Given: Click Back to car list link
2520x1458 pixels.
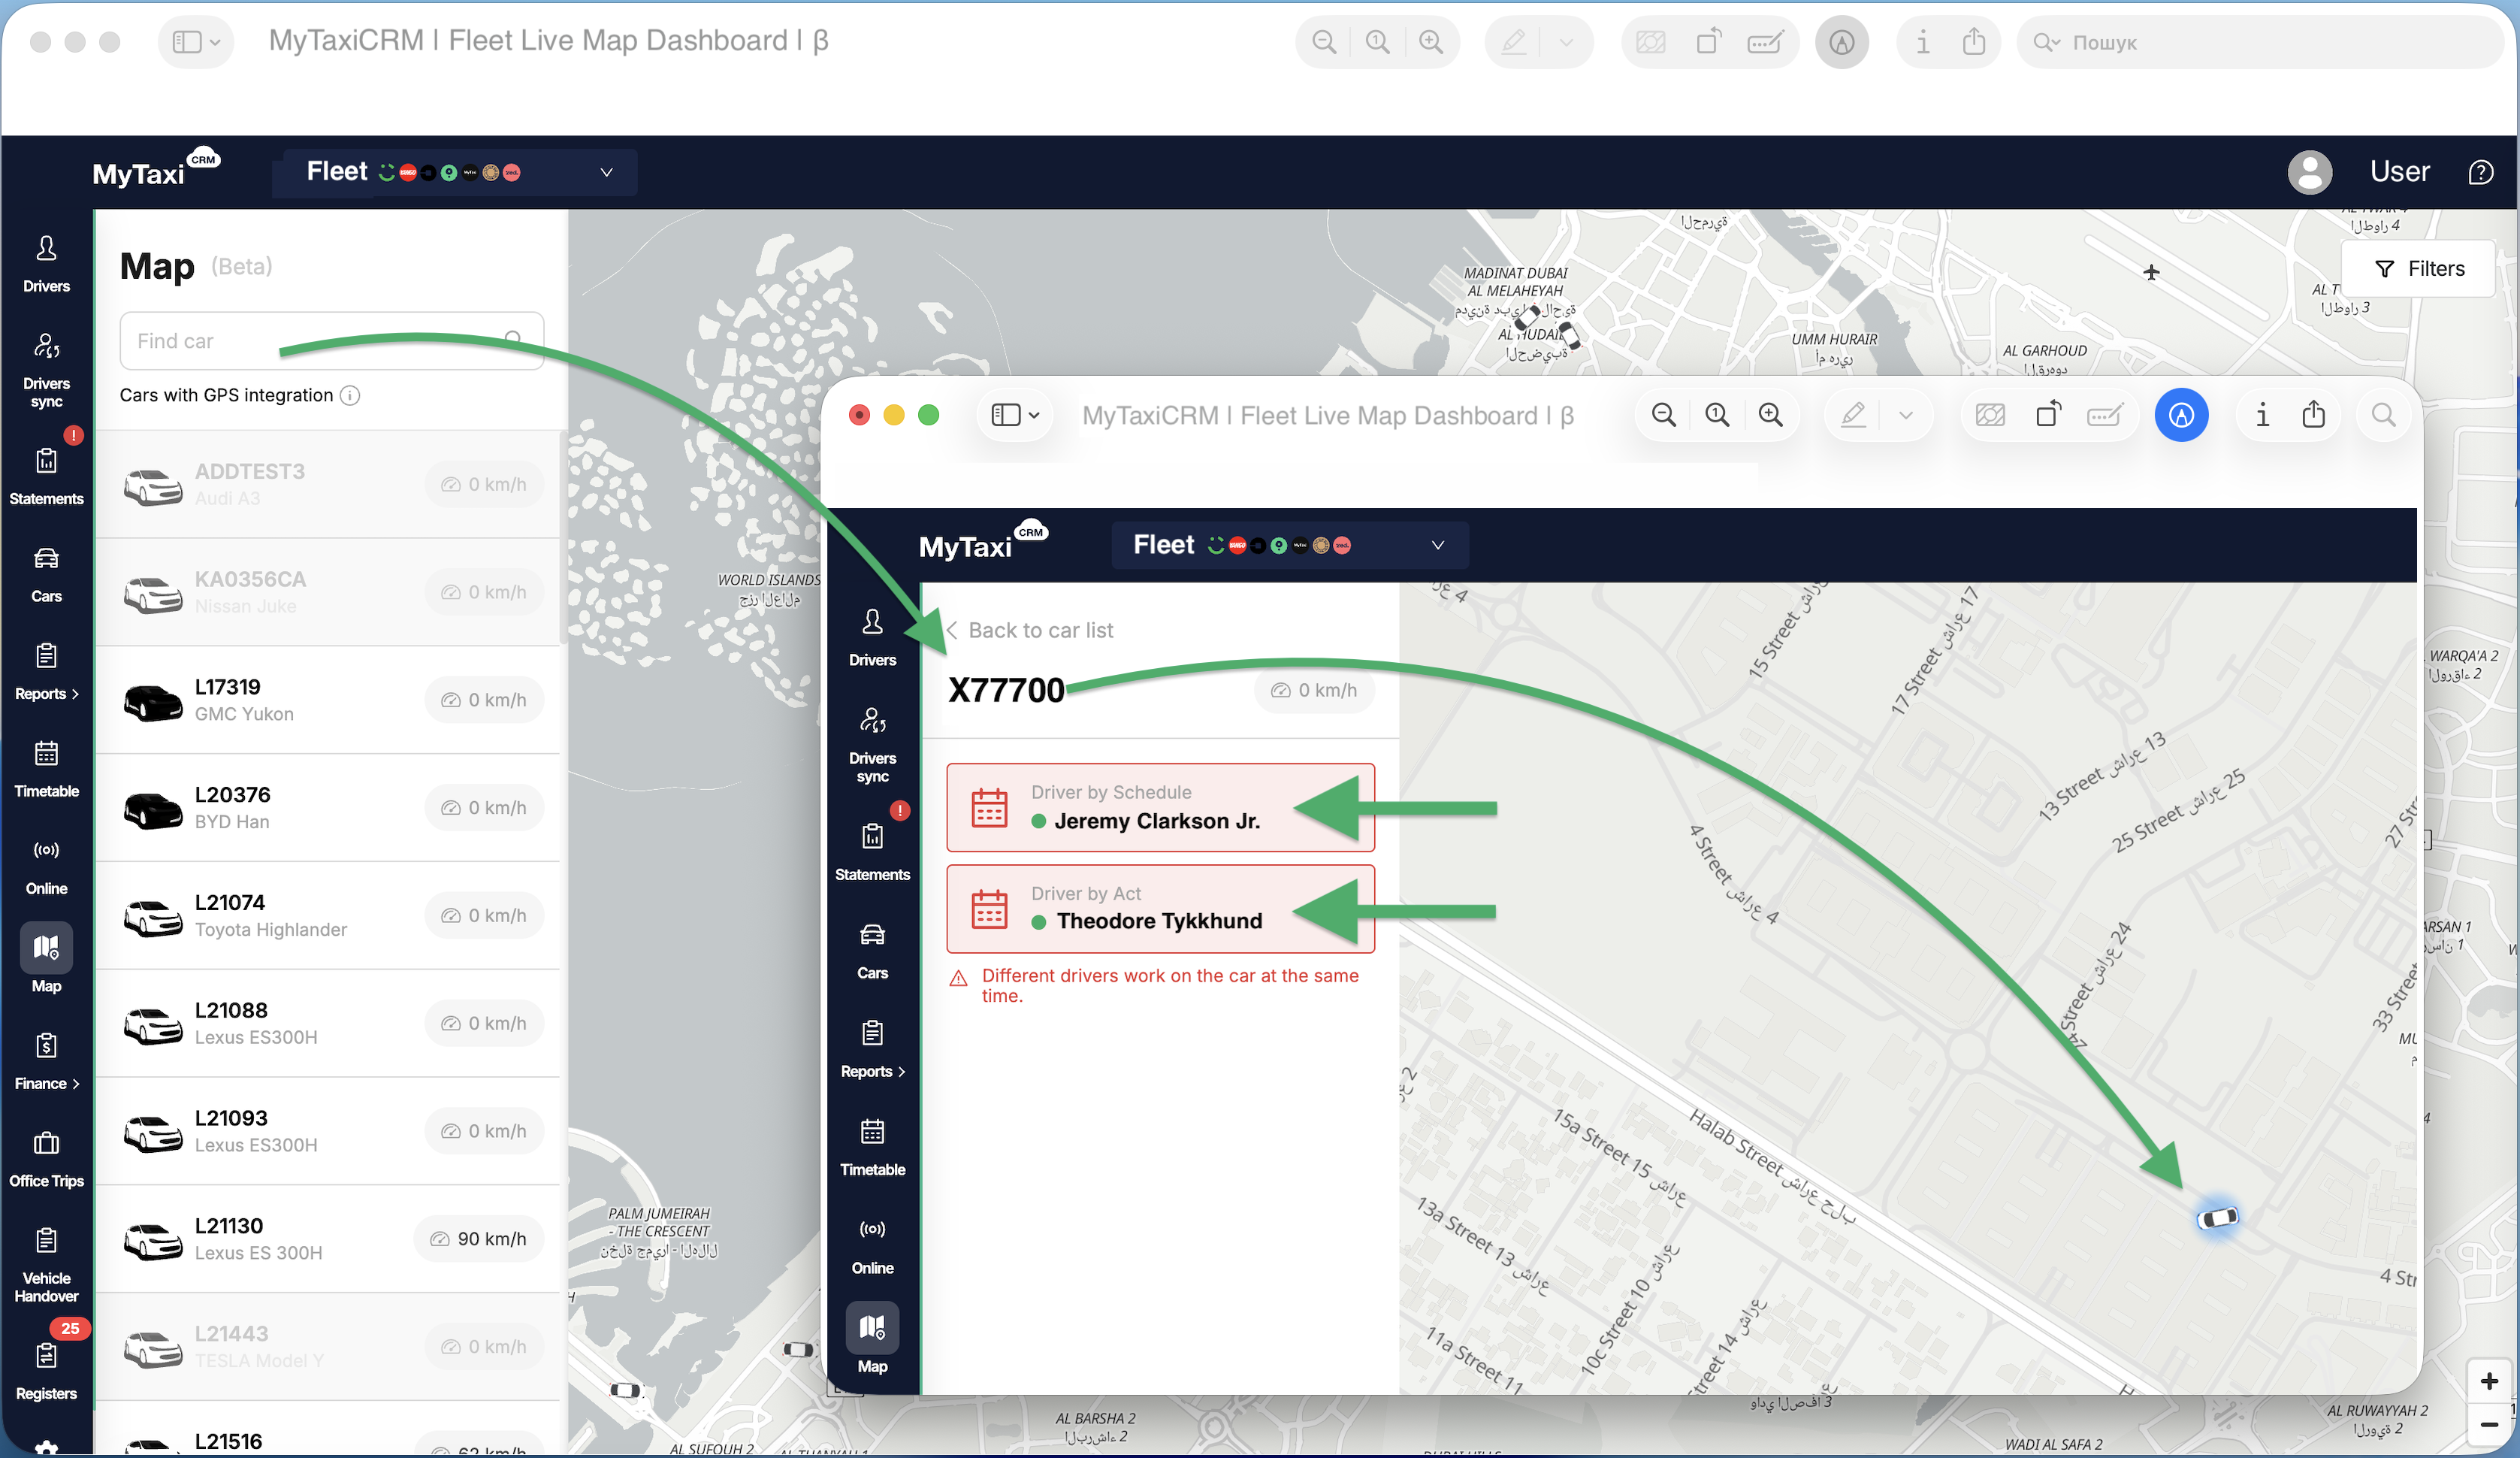Looking at the screenshot, I should click(x=1029, y=630).
